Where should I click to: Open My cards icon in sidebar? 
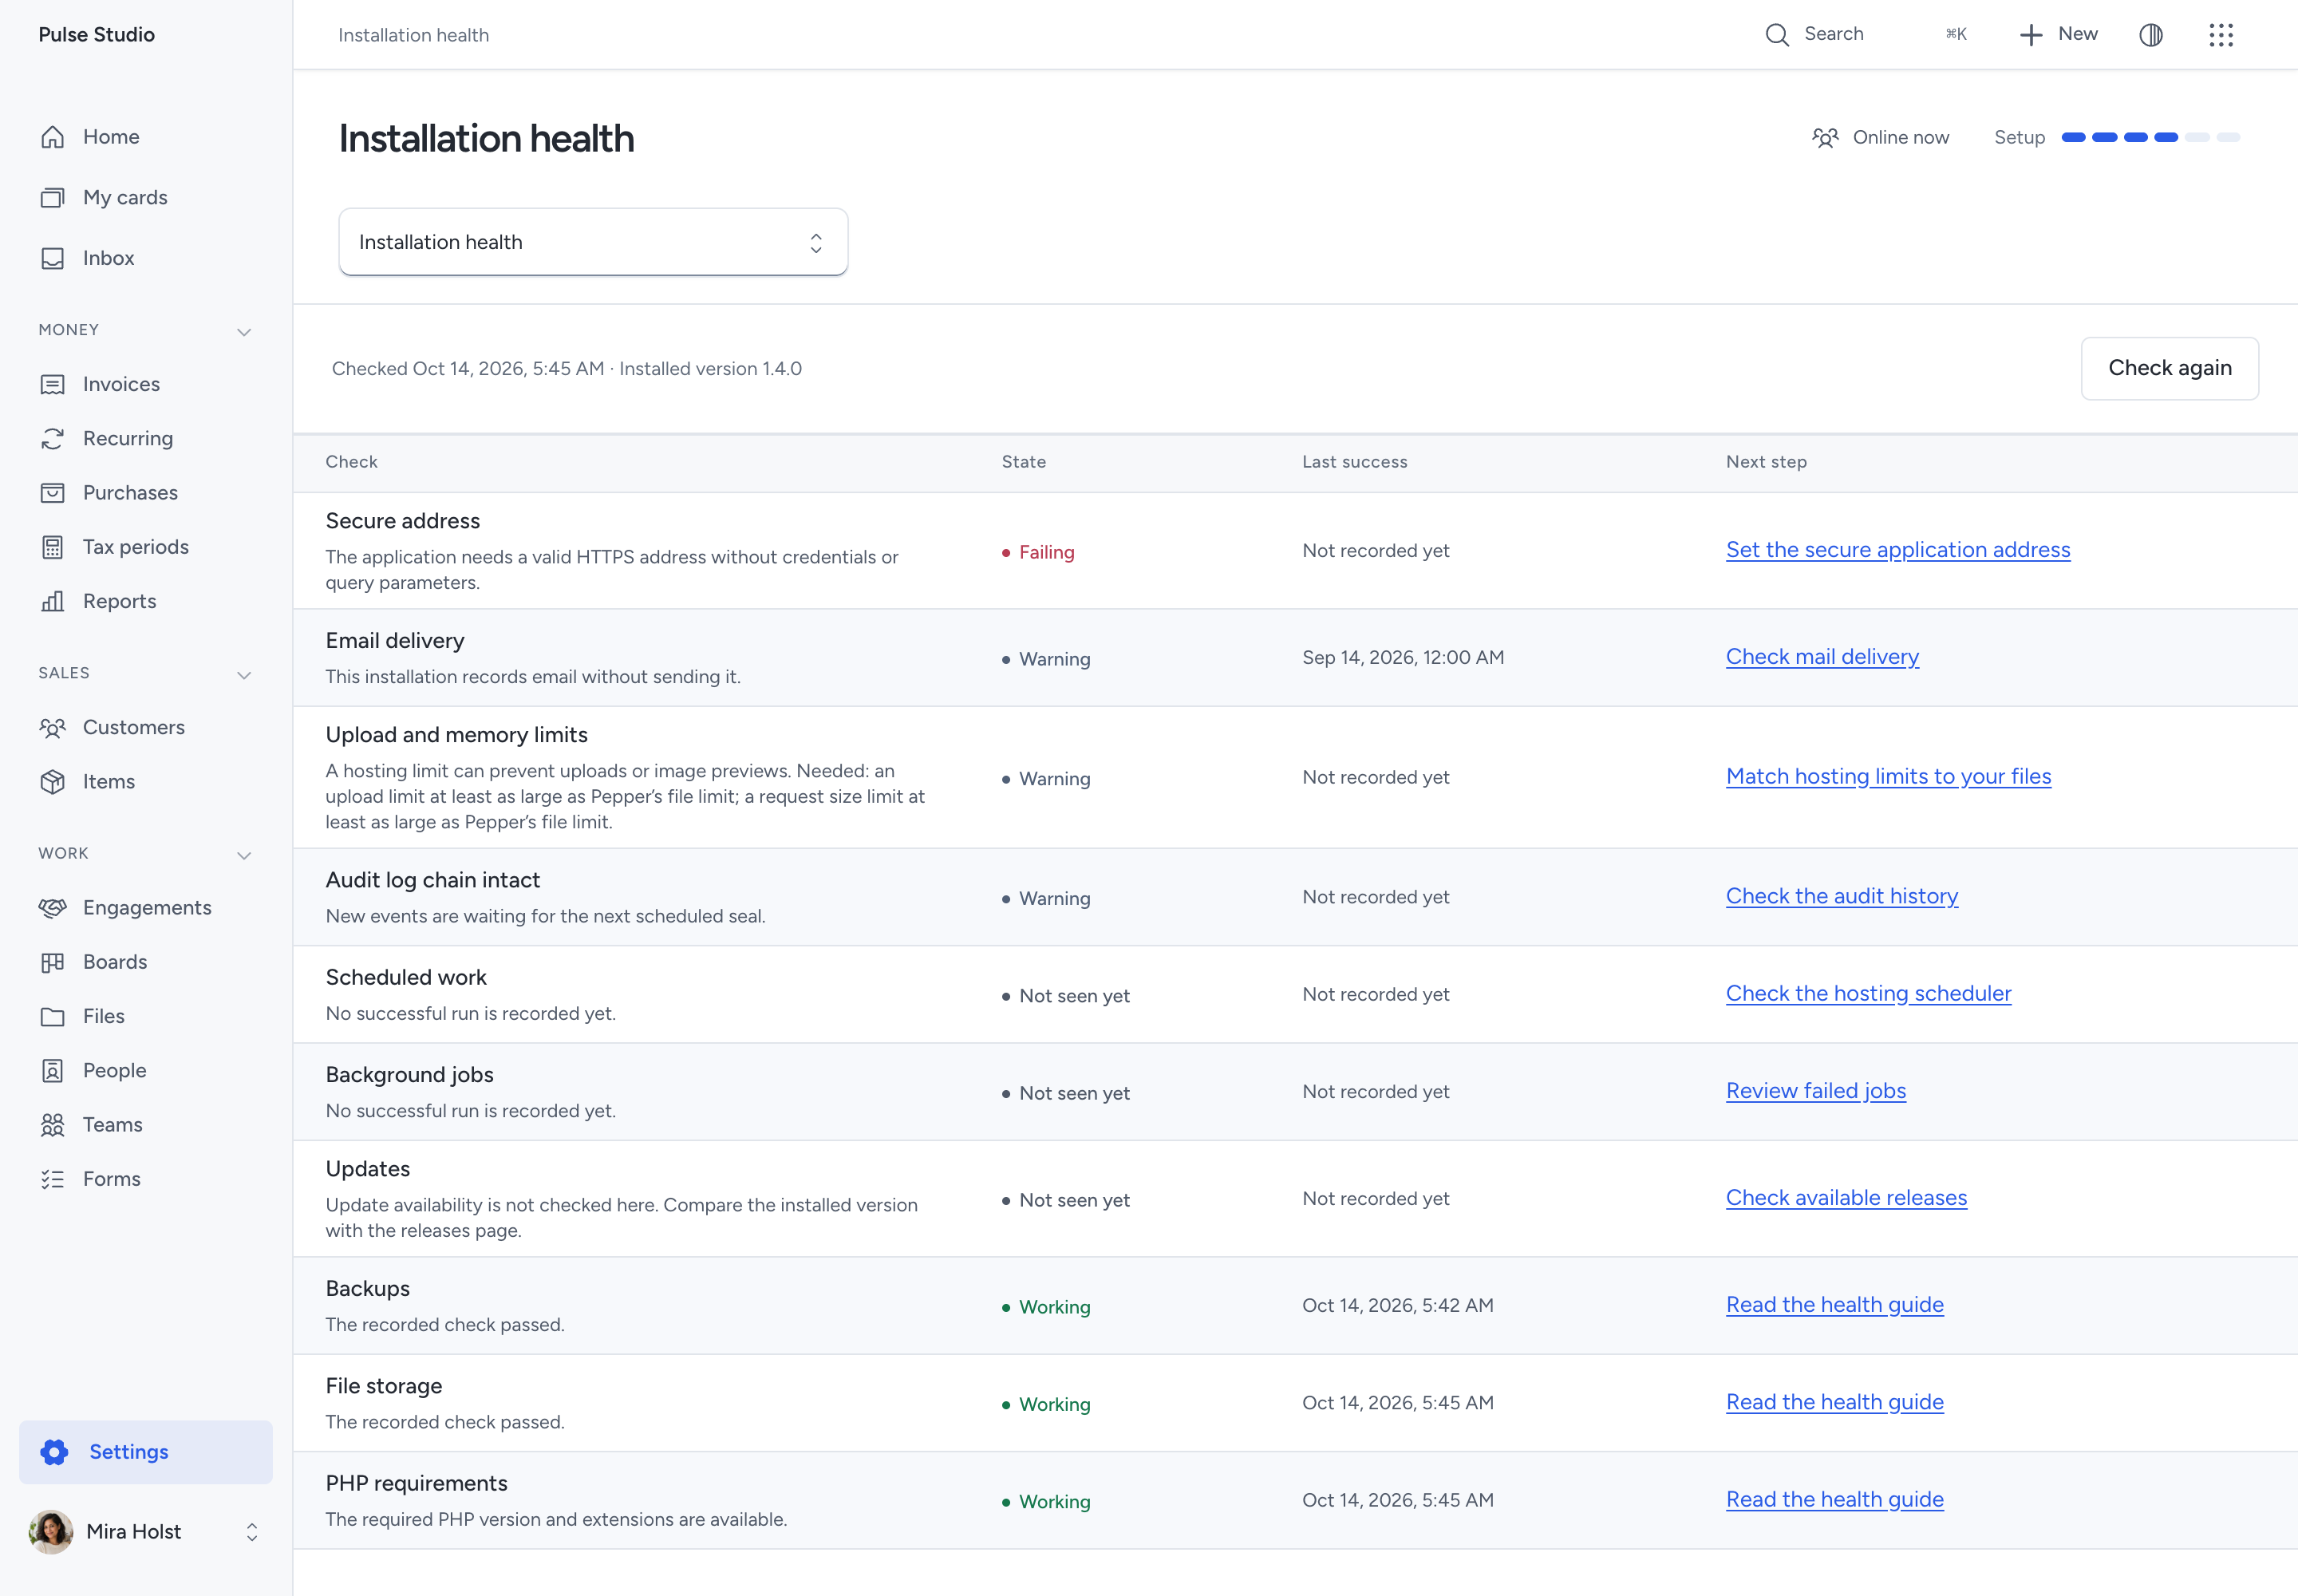[52, 197]
